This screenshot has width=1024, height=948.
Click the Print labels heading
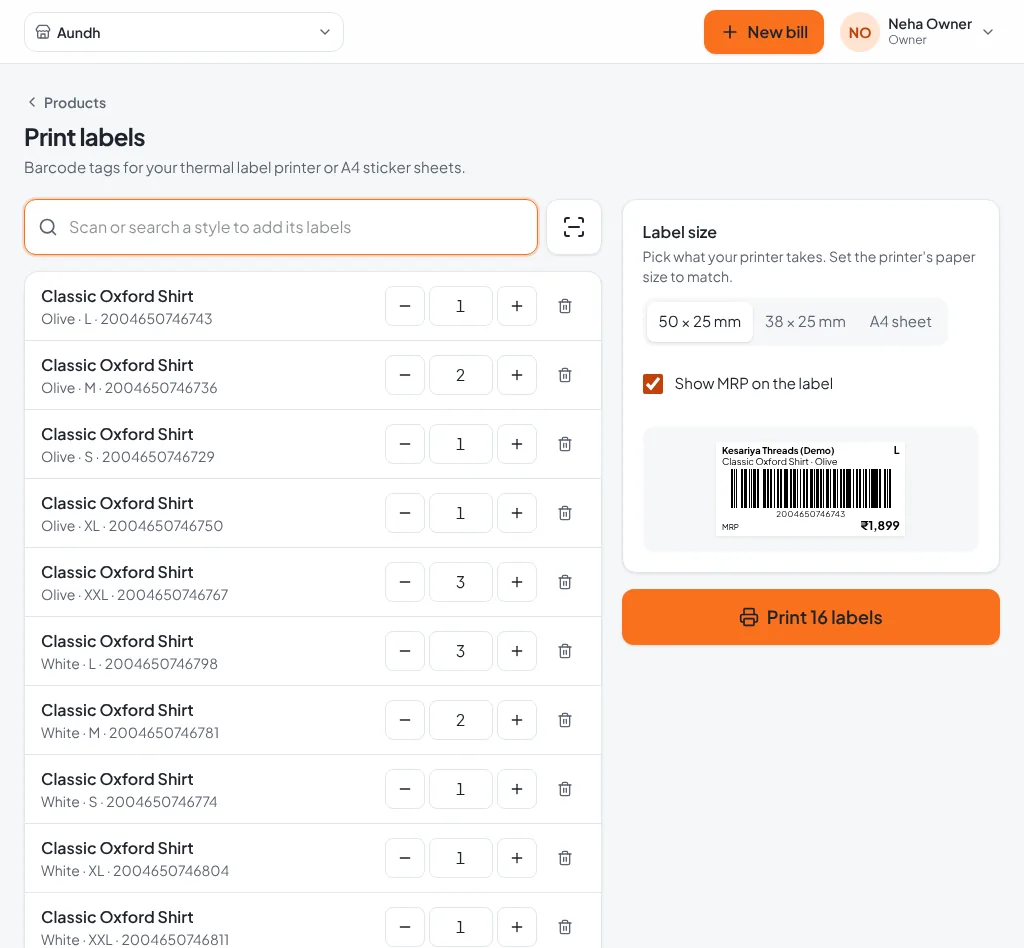click(x=84, y=138)
